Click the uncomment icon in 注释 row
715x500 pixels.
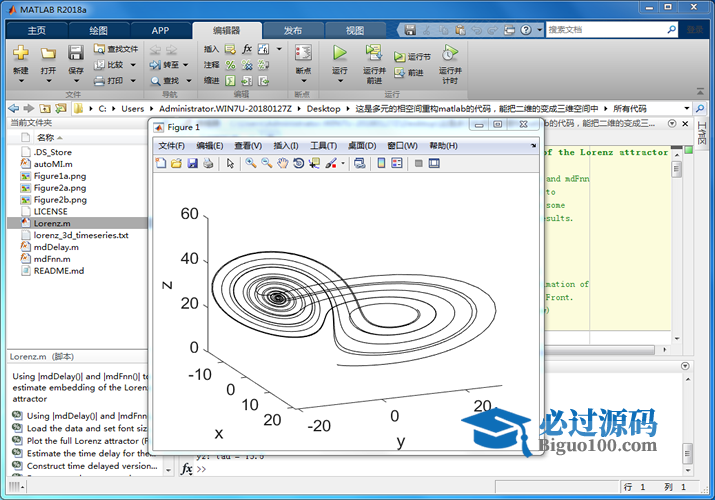pyautogui.click(x=247, y=65)
